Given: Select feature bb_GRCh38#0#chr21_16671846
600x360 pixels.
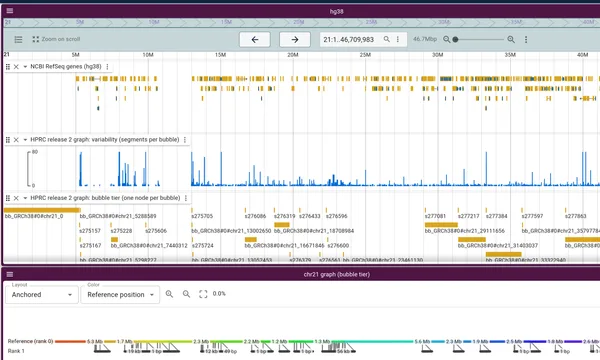Looking at the screenshot, I should (251, 239).
